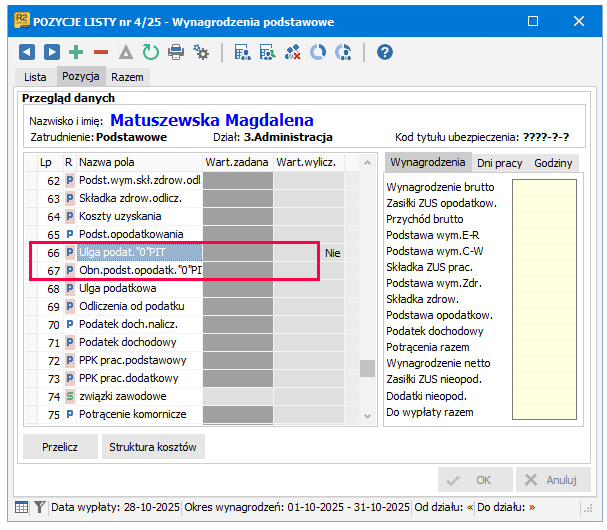The width and height of the screenshot is (607, 530).
Task: Click calculator with employee toolbar icon
Action: click(243, 52)
